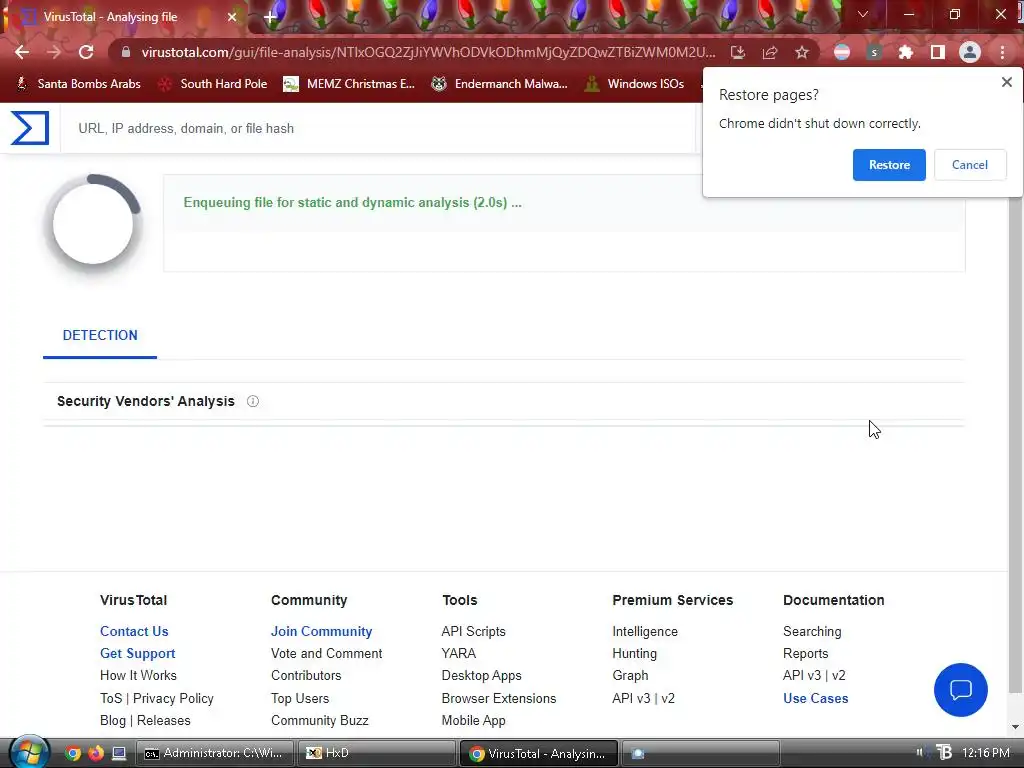Open a new tab with the plus button
Viewport: 1024px width, 768px height.
270,17
